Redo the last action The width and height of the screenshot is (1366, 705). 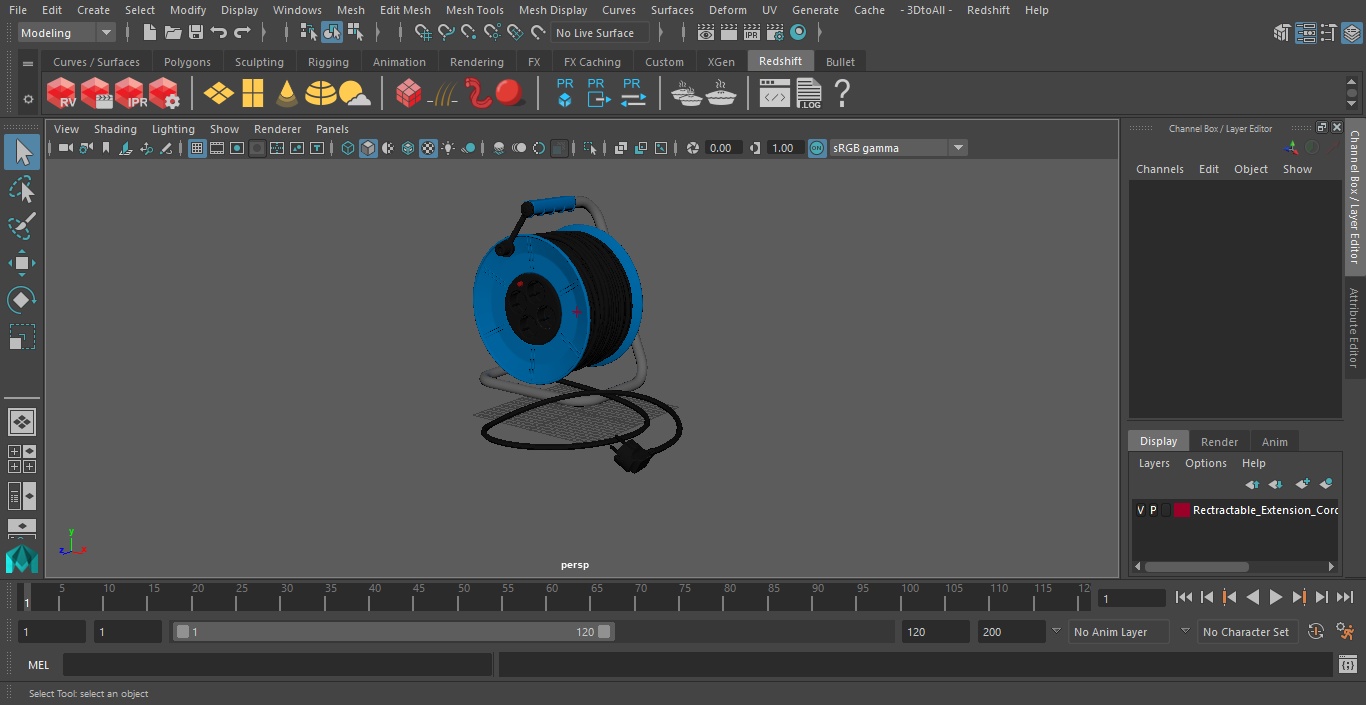click(x=242, y=33)
